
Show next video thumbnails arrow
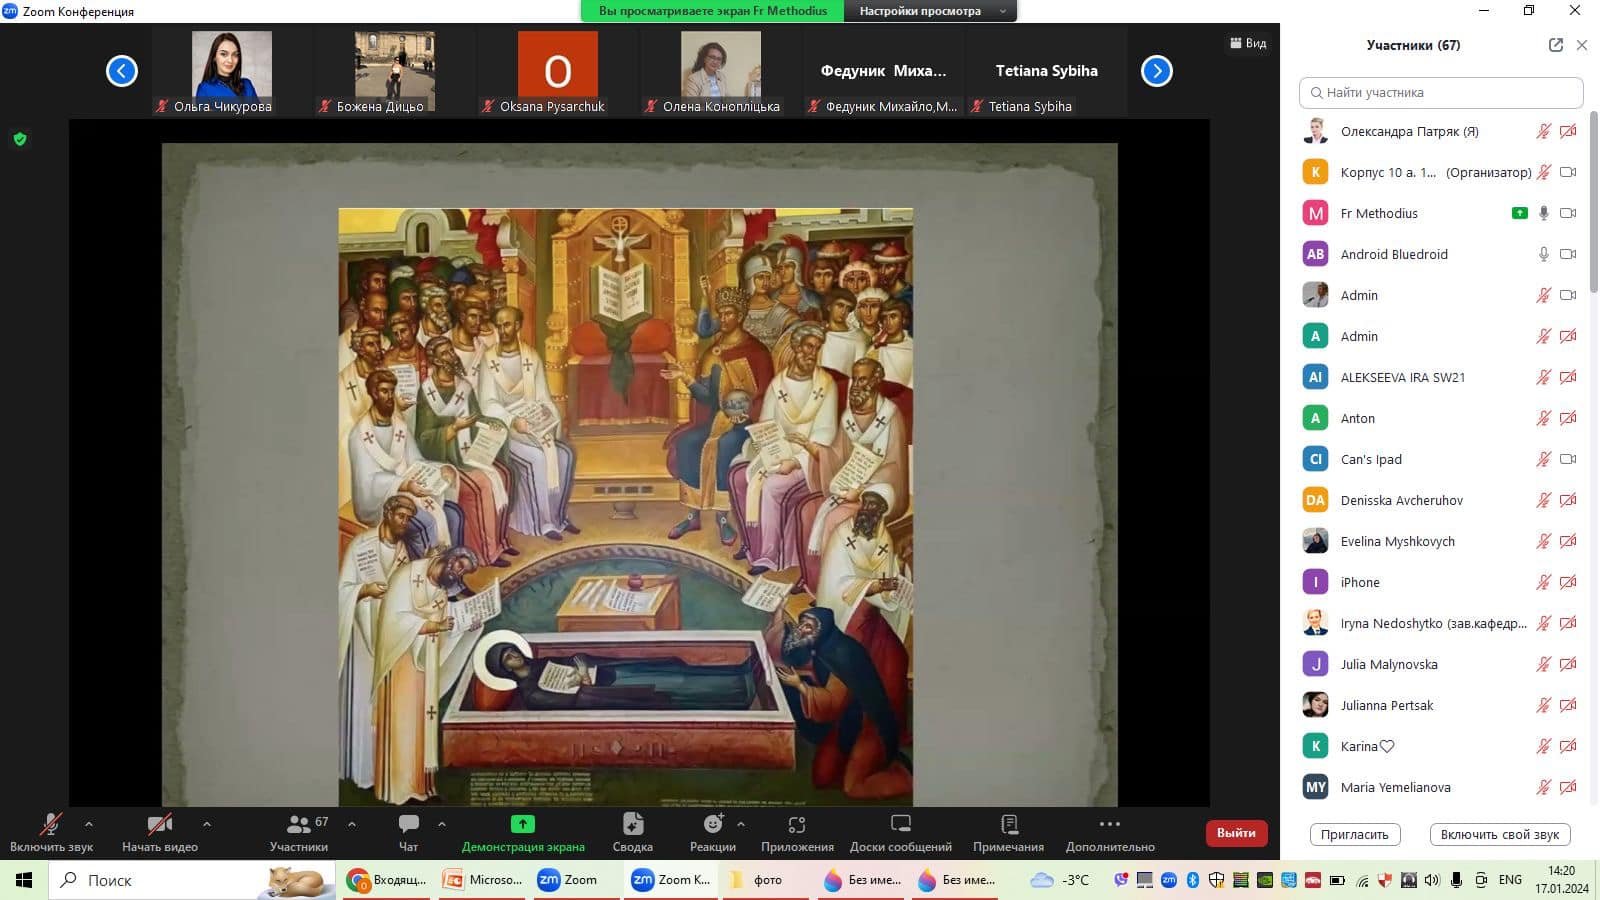coord(1157,71)
